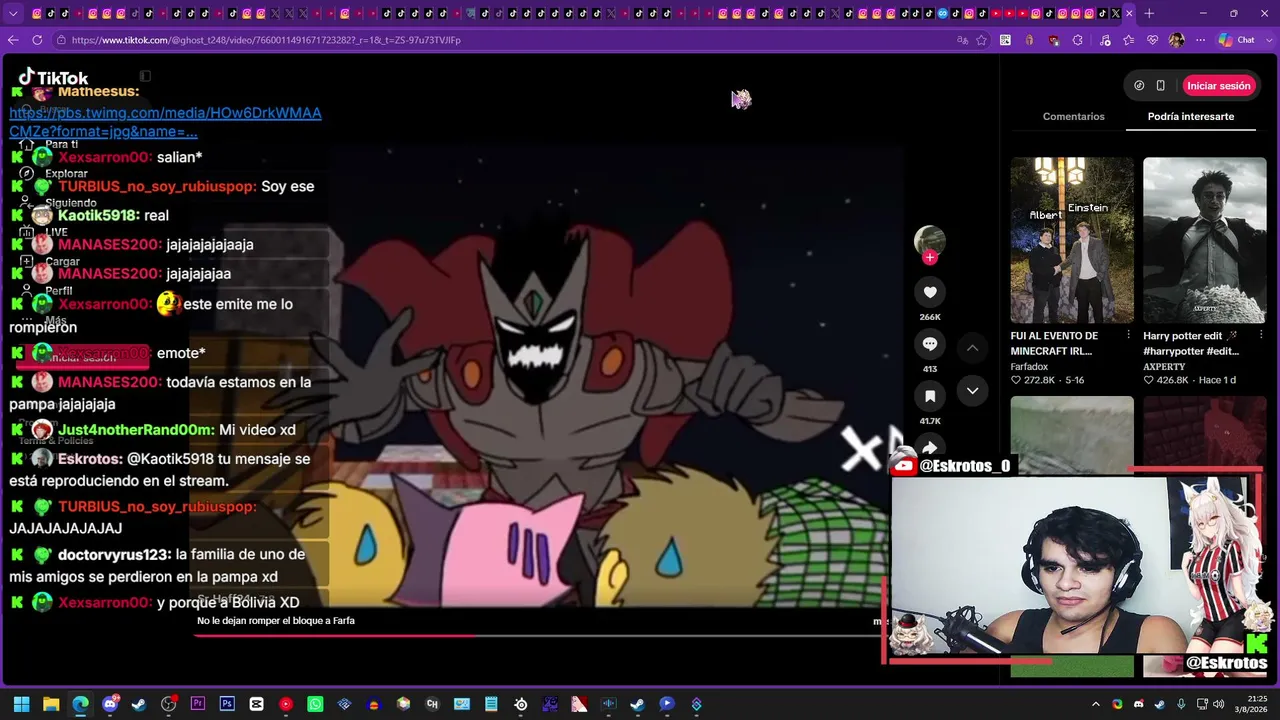
Task: Show hidden system tray icons chevron
Action: tap(1096, 704)
